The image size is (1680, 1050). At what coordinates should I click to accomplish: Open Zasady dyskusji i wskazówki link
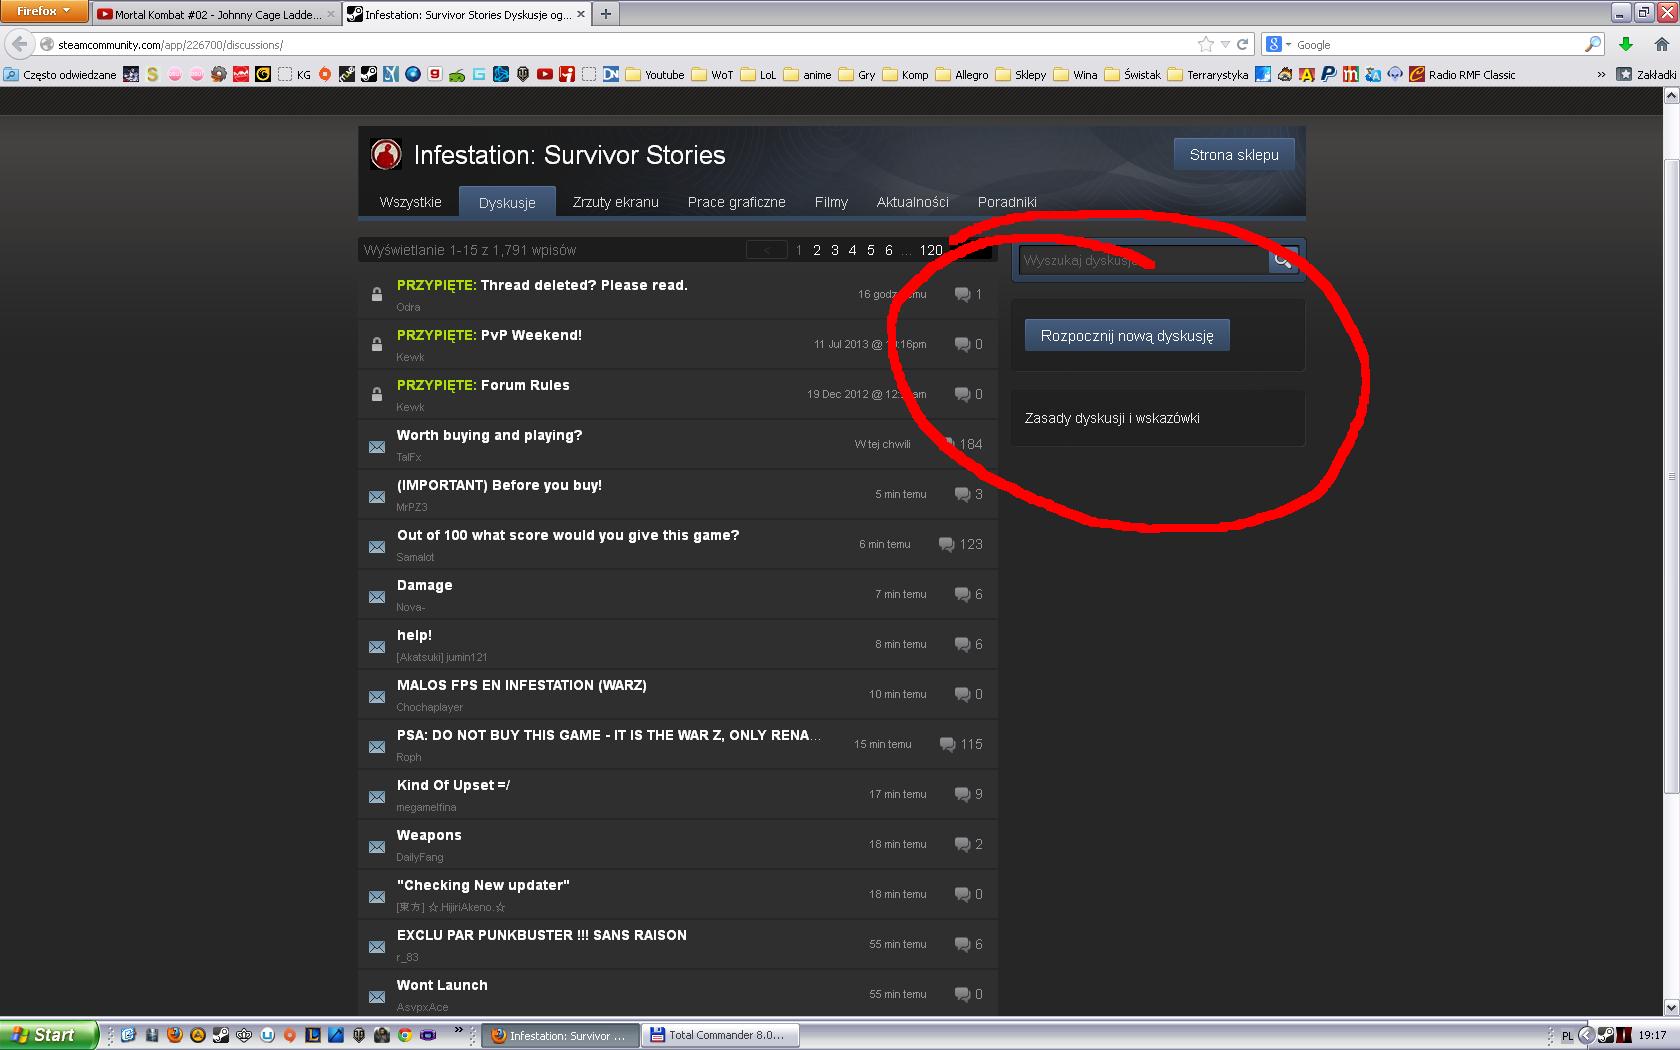coord(1112,418)
